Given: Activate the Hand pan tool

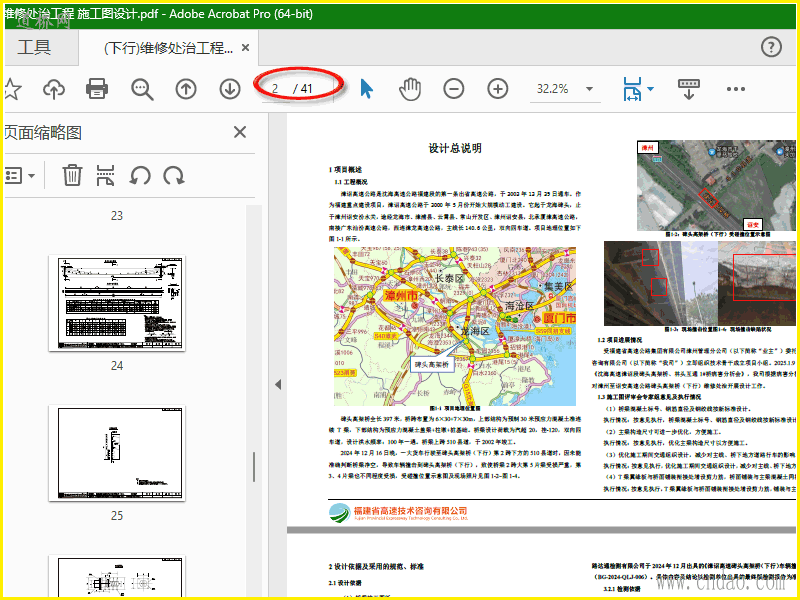Looking at the screenshot, I should click(x=410, y=89).
